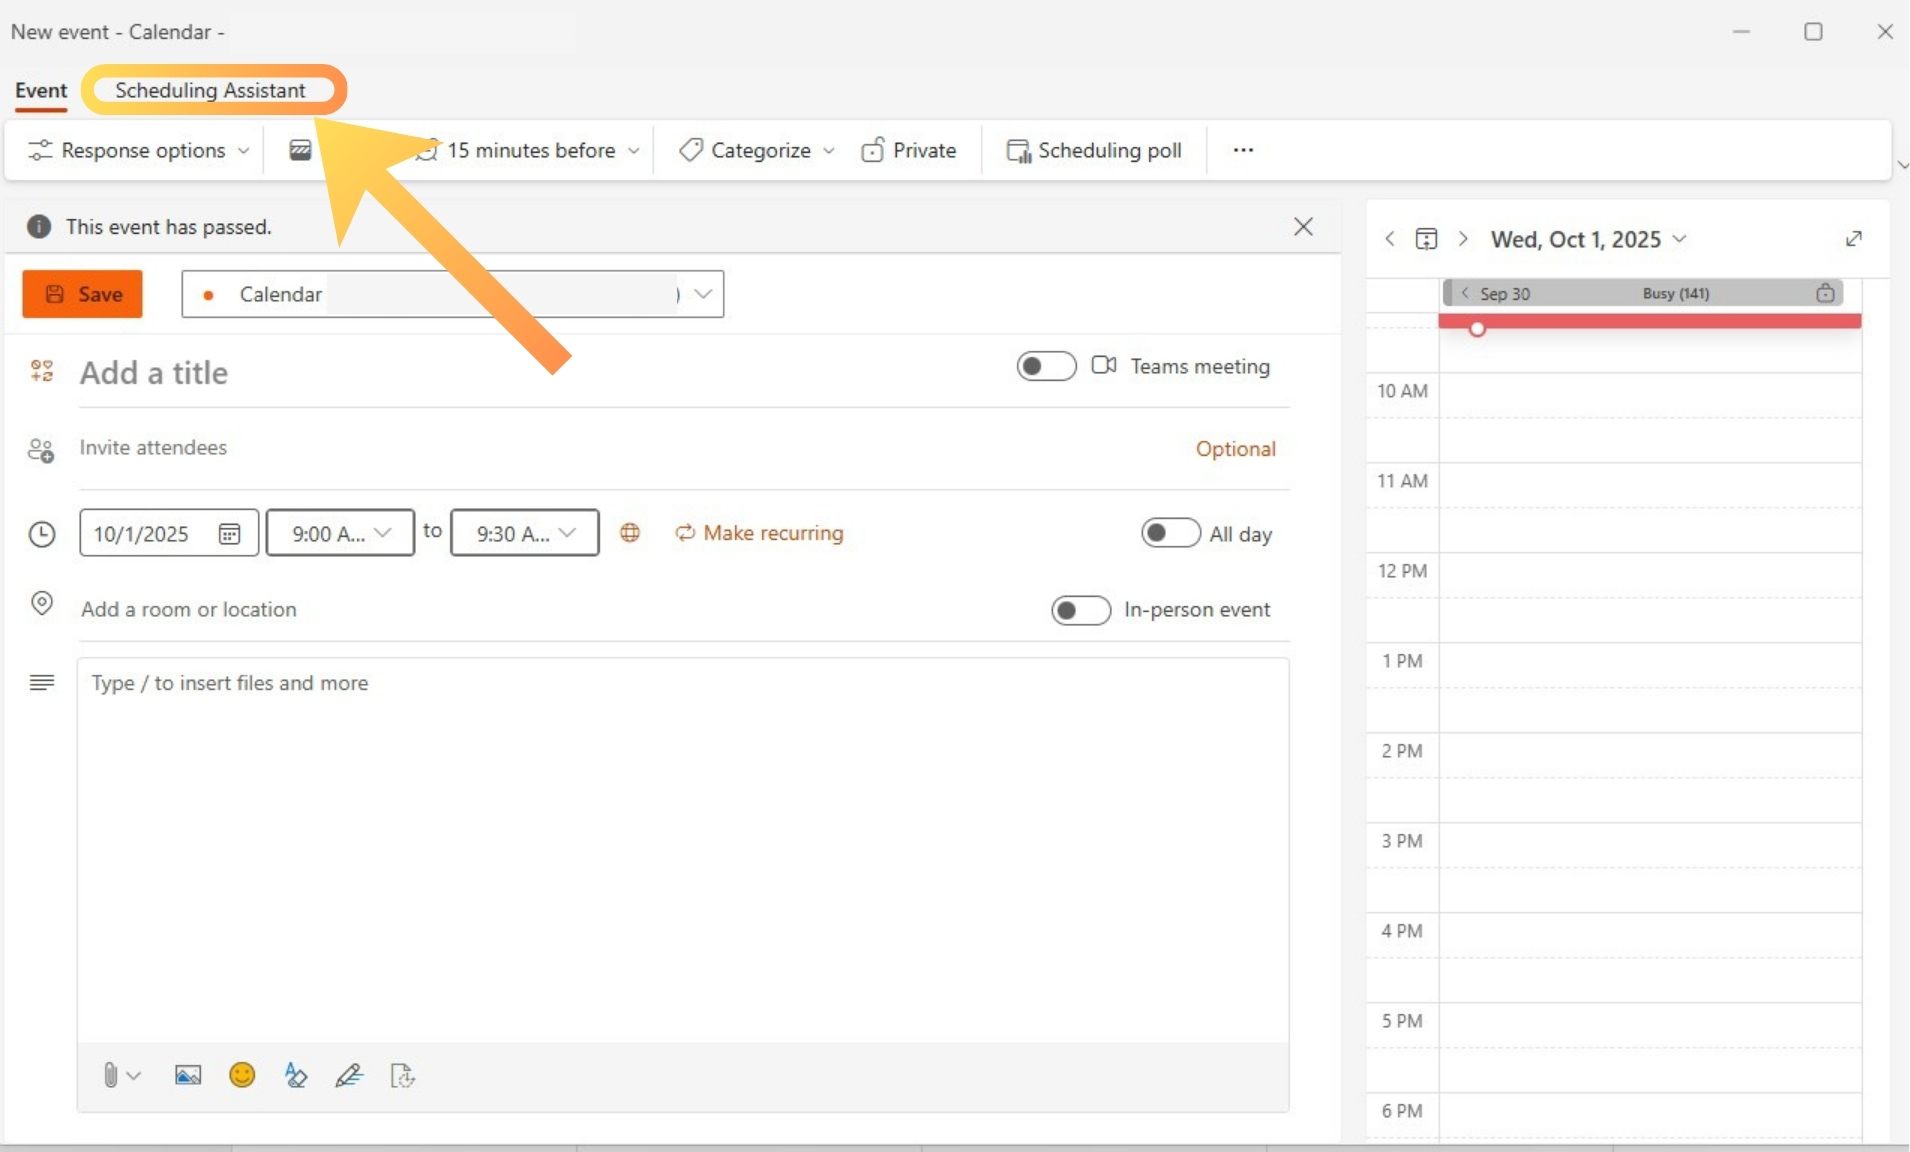Open the attach file paperclip menu

(x=121, y=1075)
